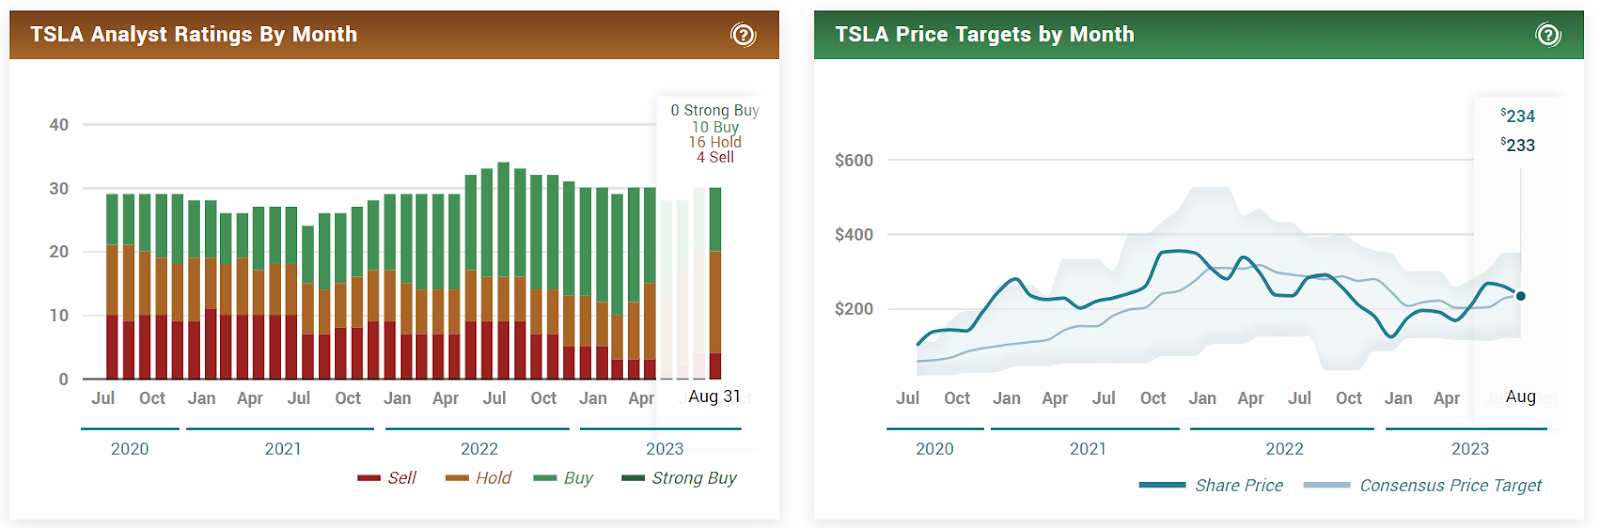Viewport: 1600px width, 528px height.
Task: Click the $234 price tooltip value
Action: [x=1518, y=116]
